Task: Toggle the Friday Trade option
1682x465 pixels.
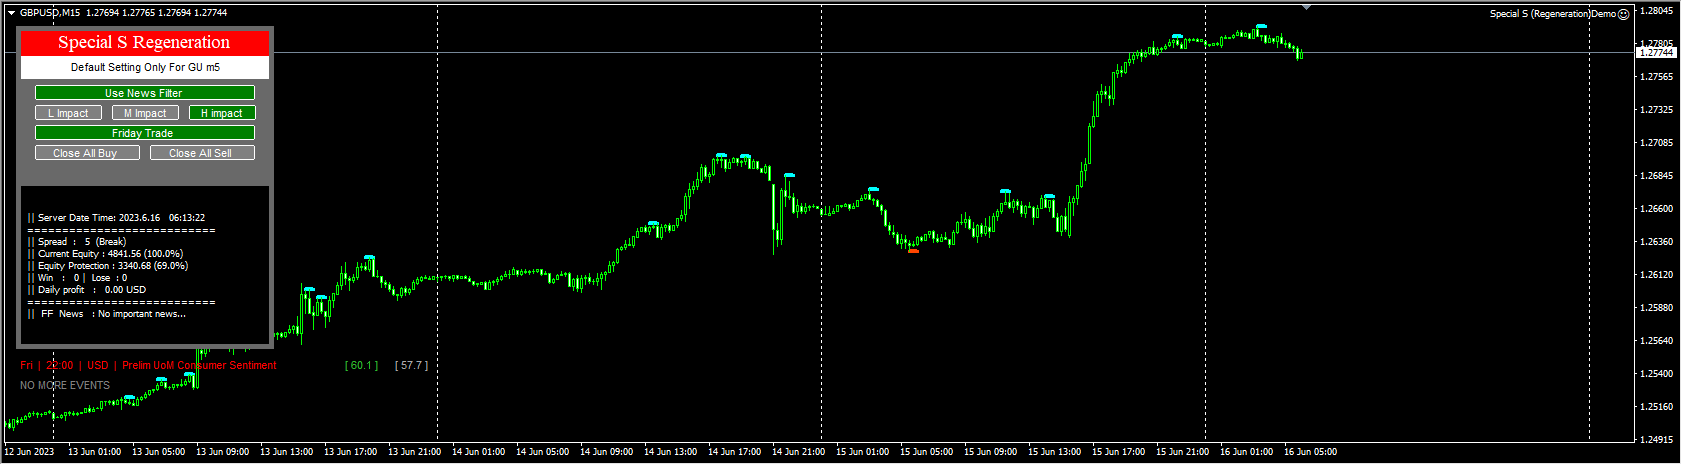Action: pyautogui.click(x=144, y=133)
